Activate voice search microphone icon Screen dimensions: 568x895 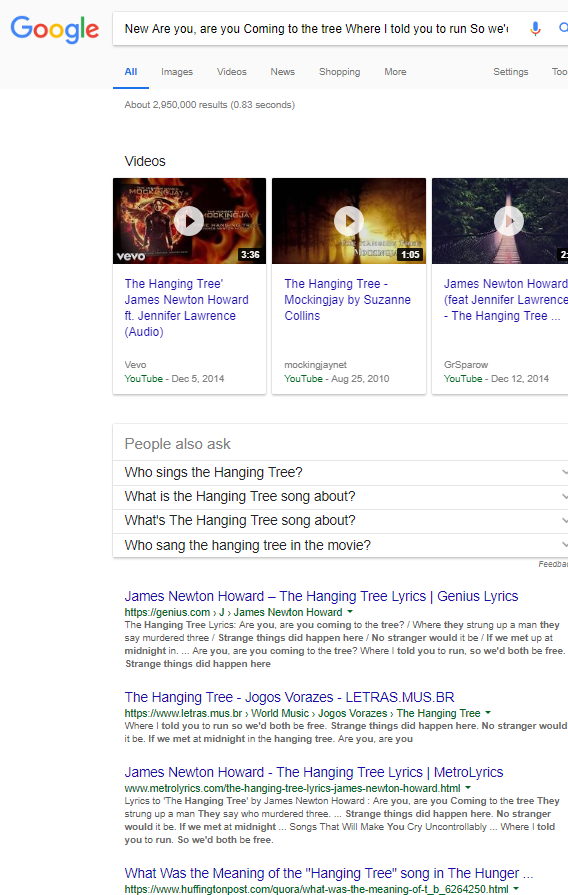(x=535, y=29)
